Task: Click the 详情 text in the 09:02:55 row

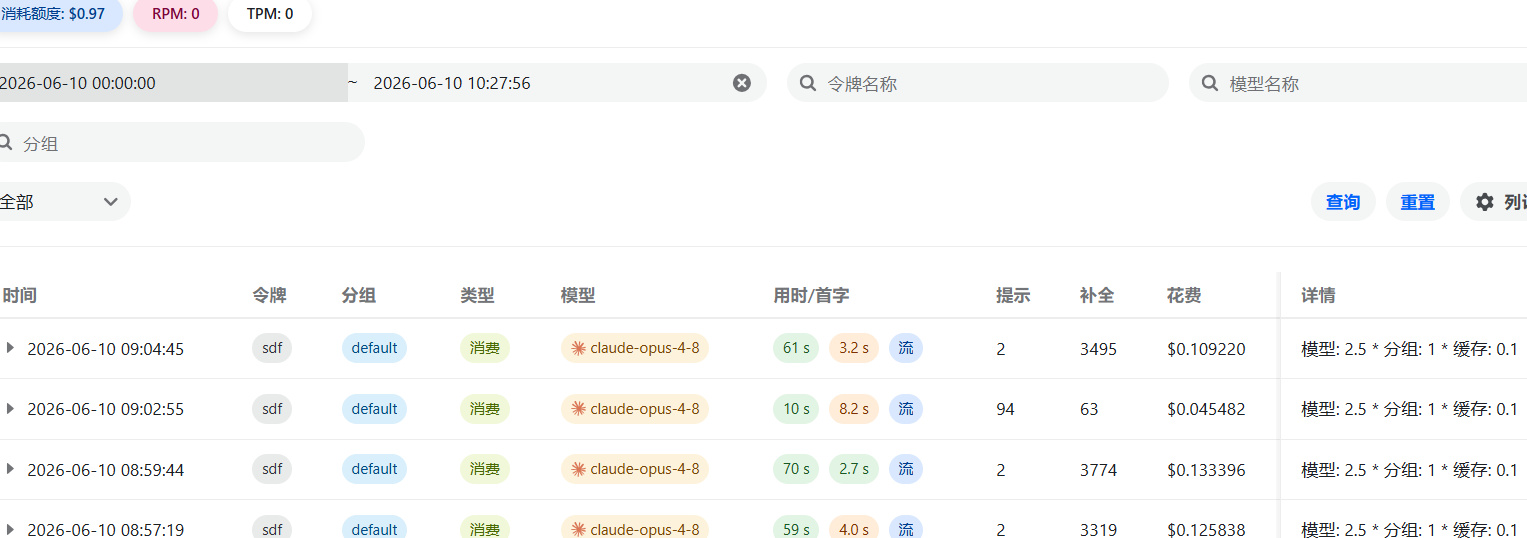Action: (1409, 409)
